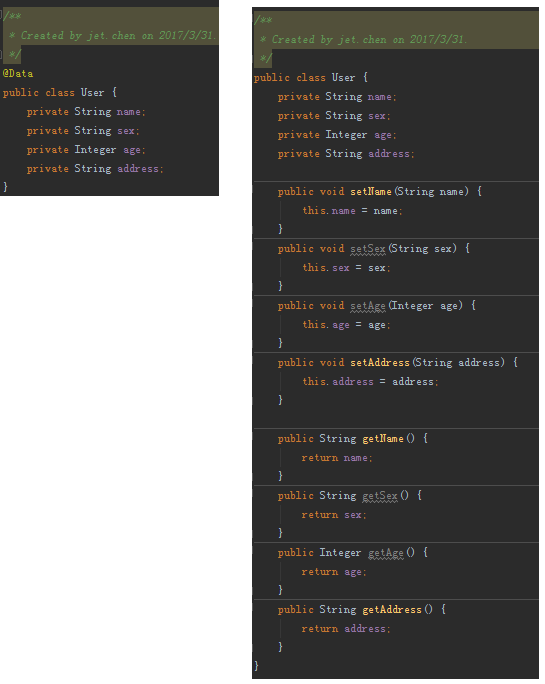The height and width of the screenshot is (684, 545).
Task: Click the getAge method name
Action: [386, 553]
